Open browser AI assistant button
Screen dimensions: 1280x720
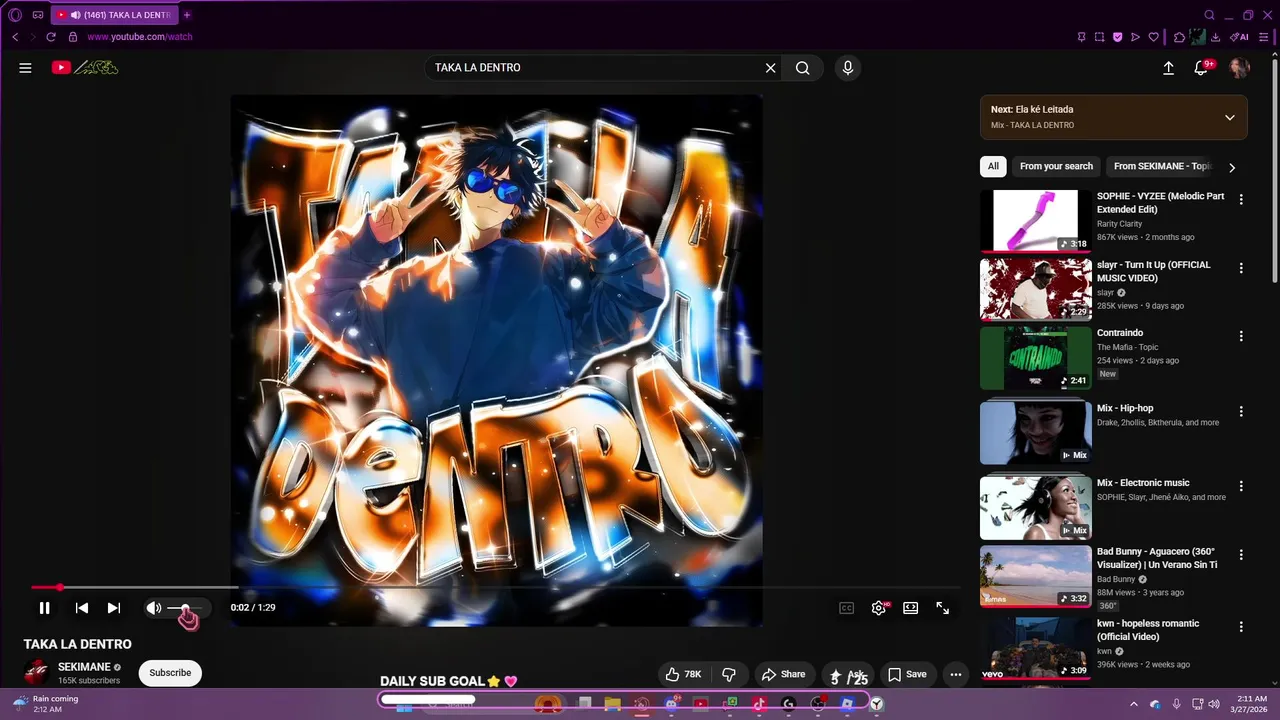(x=1240, y=37)
